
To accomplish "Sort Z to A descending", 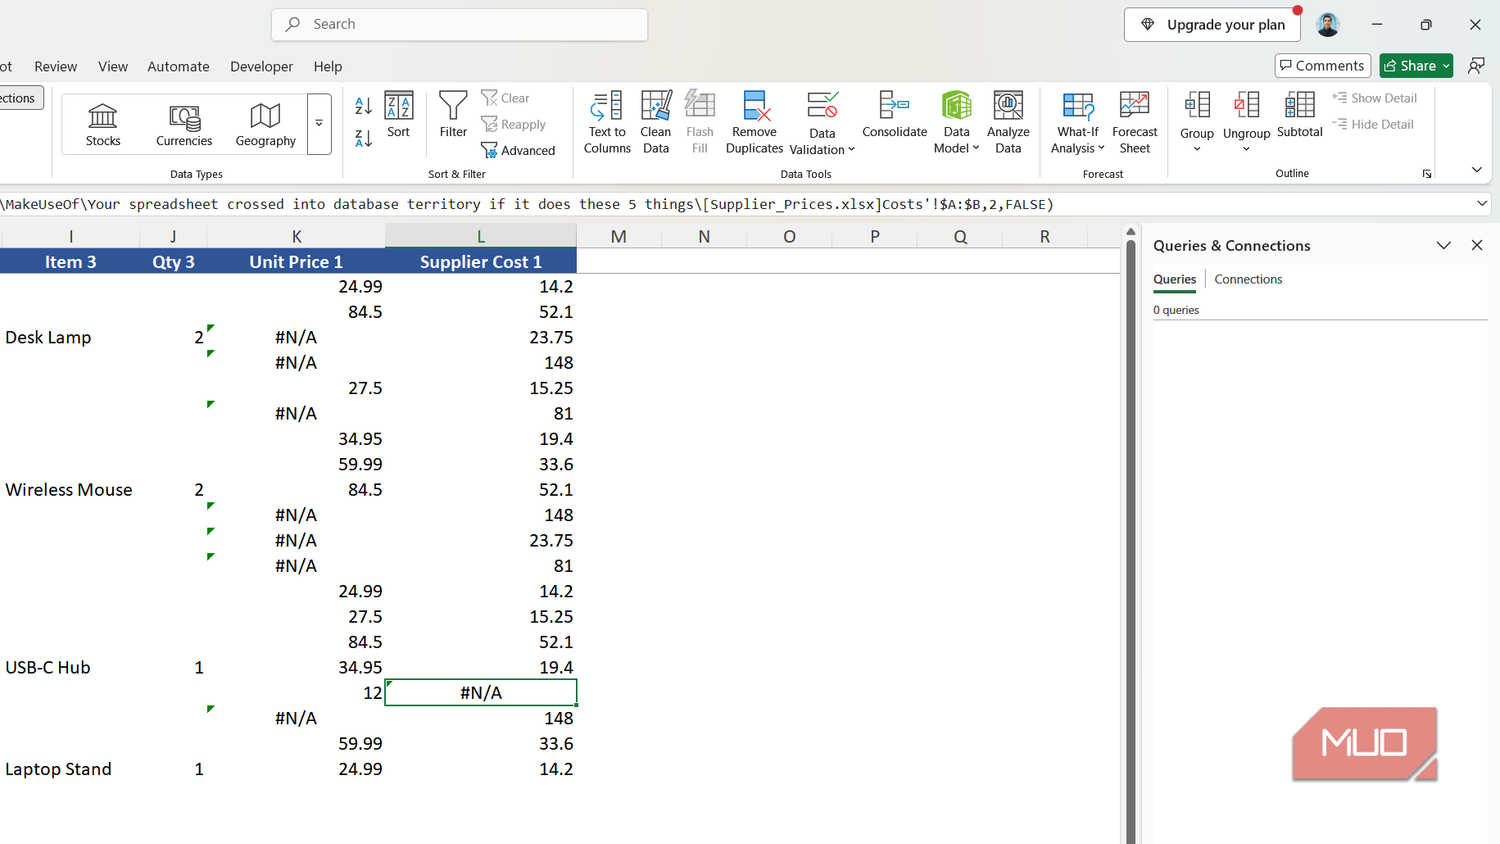I will pyautogui.click(x=364, y=138).
